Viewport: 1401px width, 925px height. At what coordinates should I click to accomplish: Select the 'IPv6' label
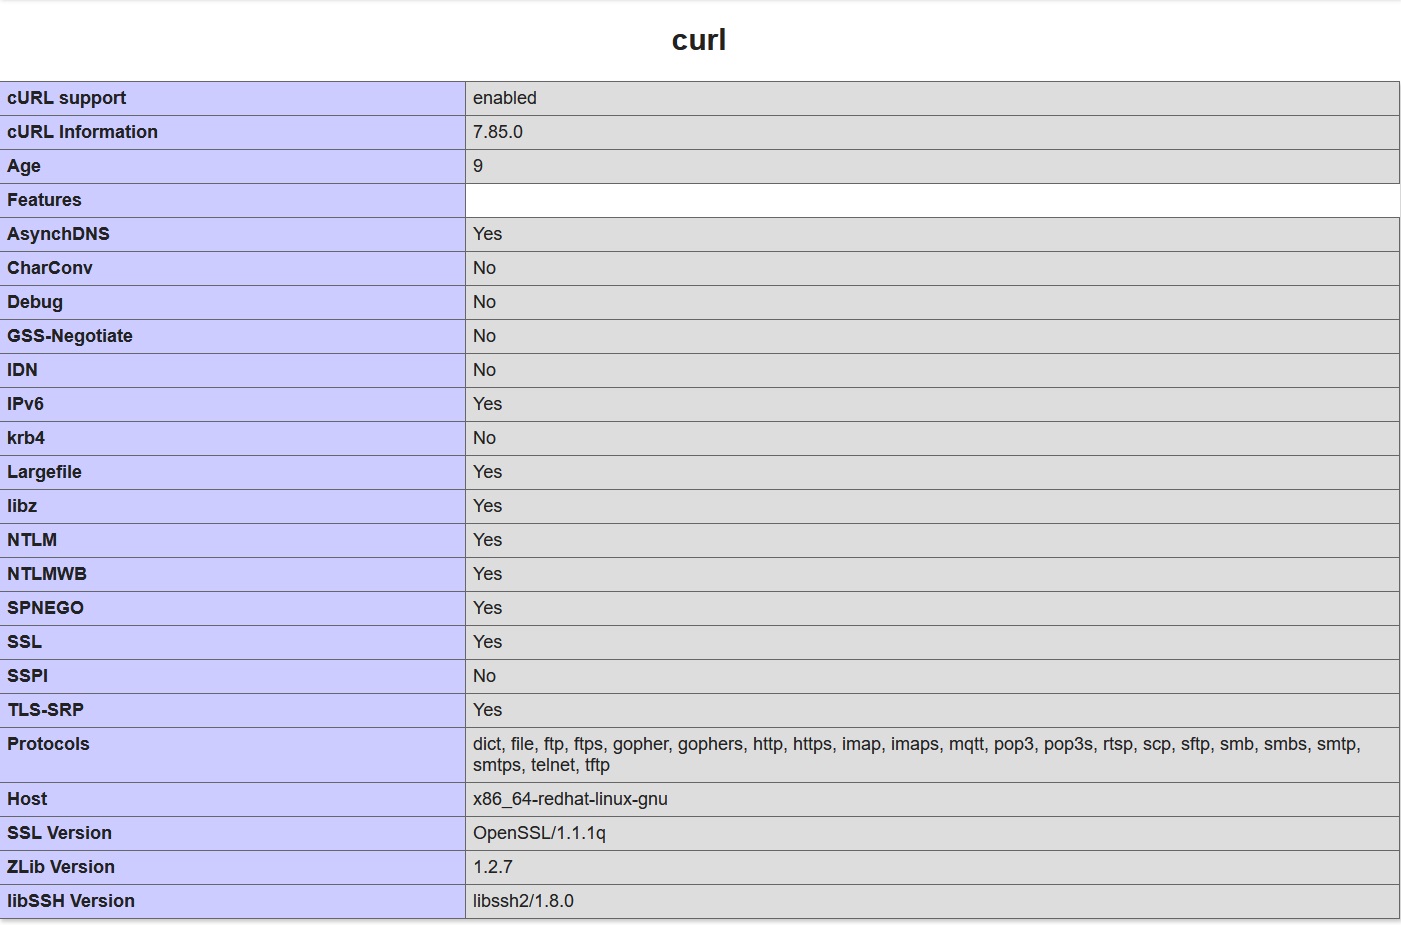(x=25, y=404)
